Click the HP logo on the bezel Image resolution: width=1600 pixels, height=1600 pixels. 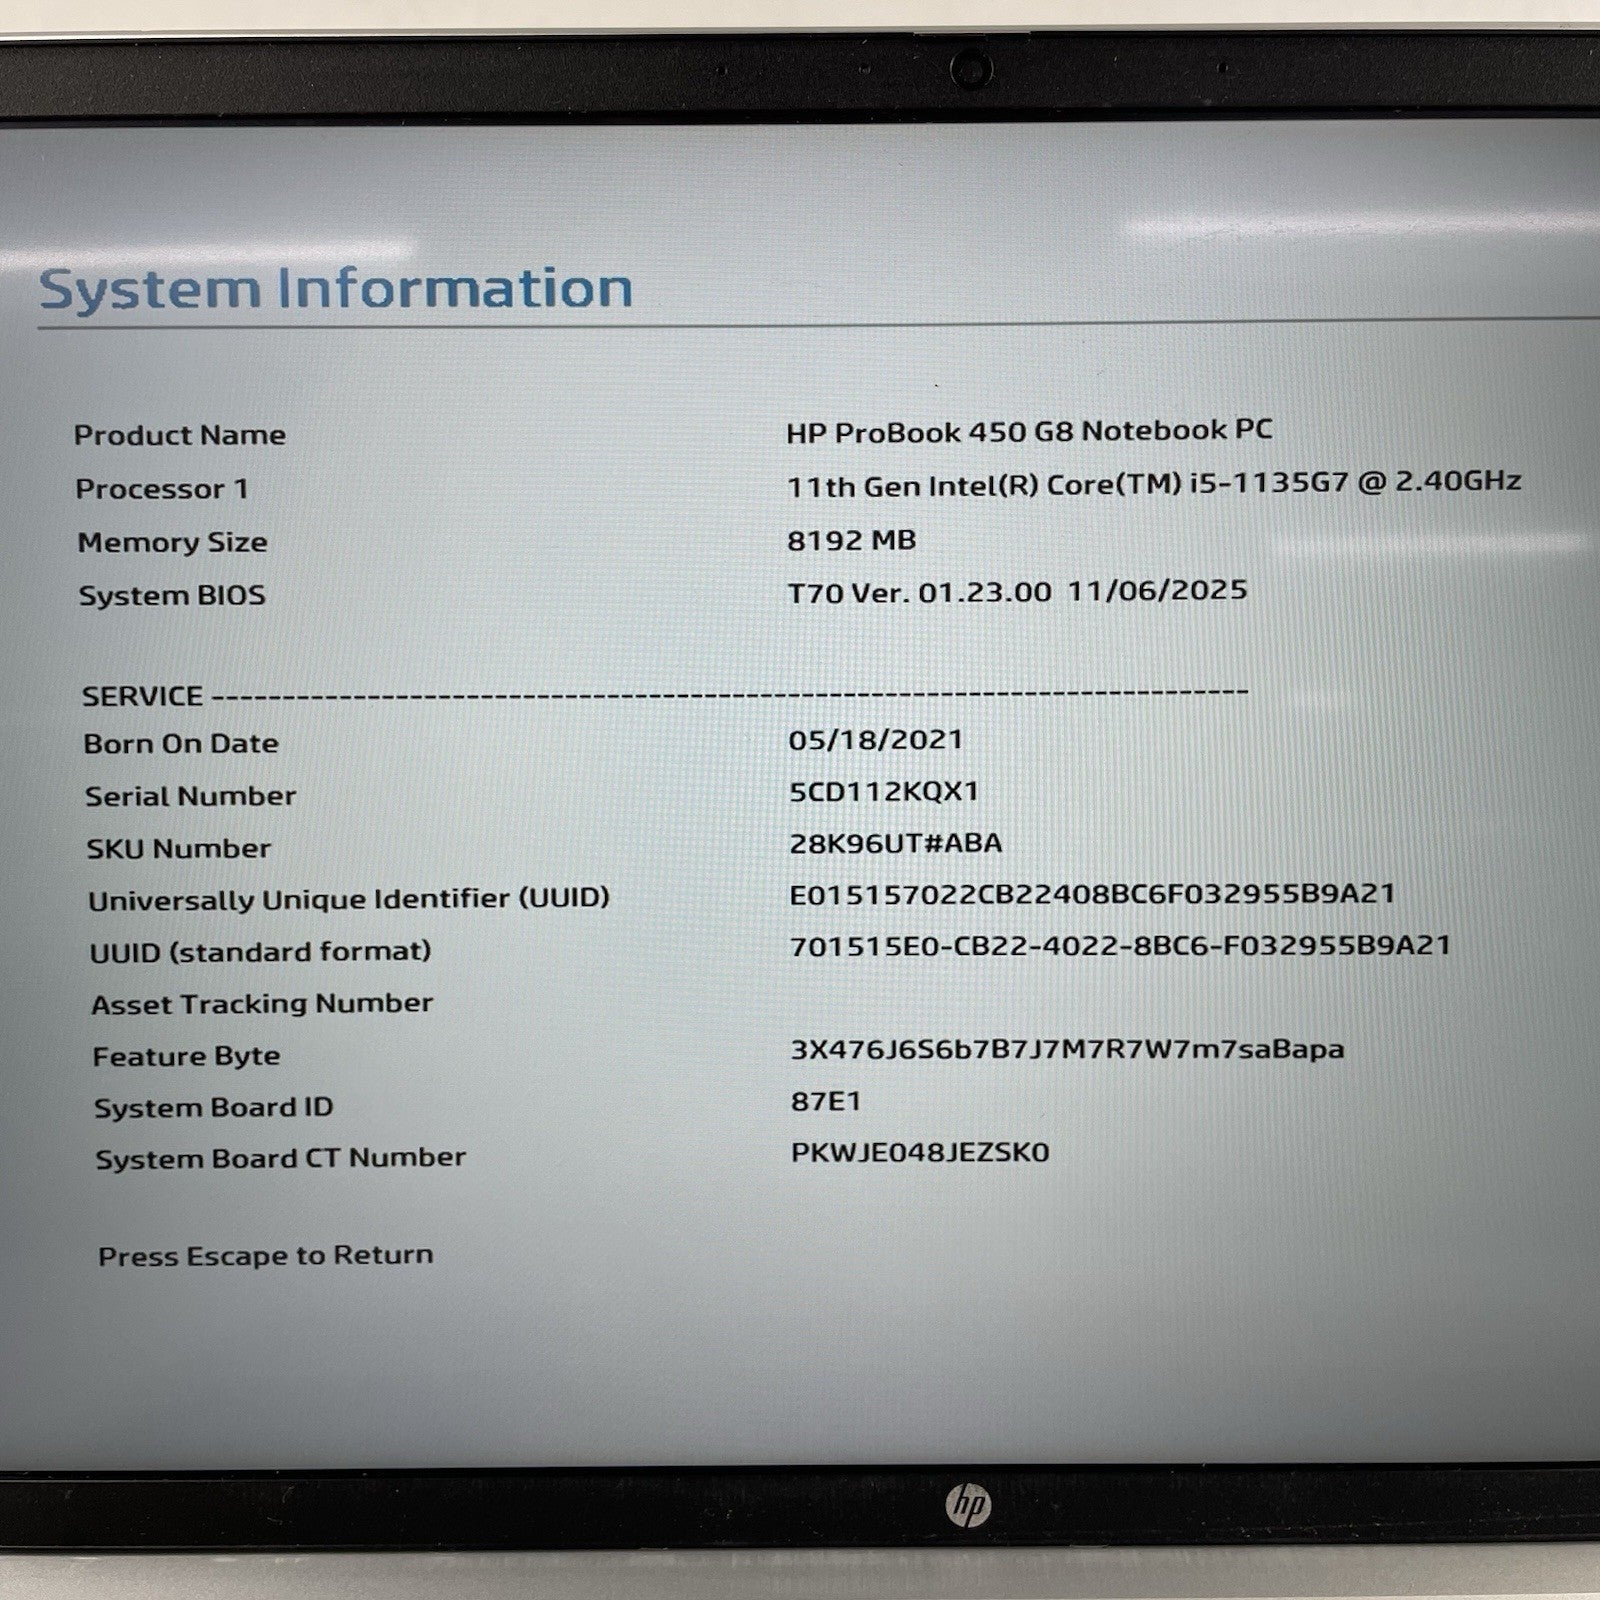pyautogui.click(x=967, y=1504)
